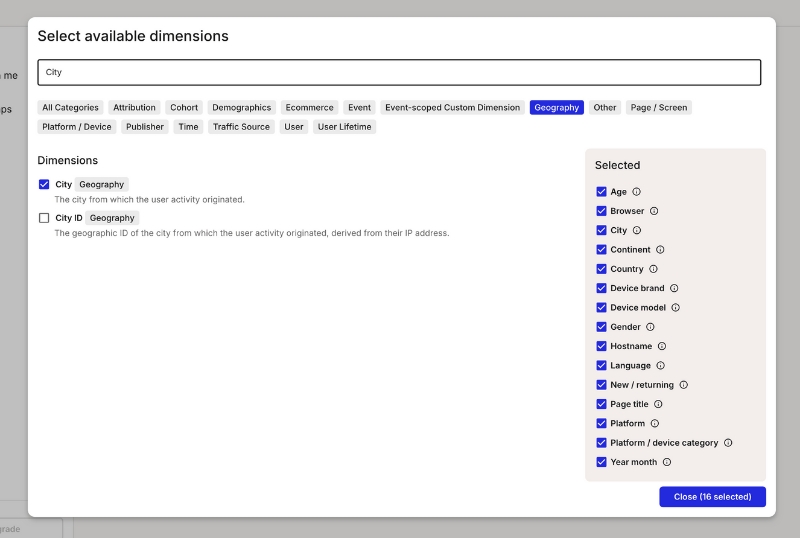Filter by Time category
Screen dimensions: 800x538
click(188, 127)
